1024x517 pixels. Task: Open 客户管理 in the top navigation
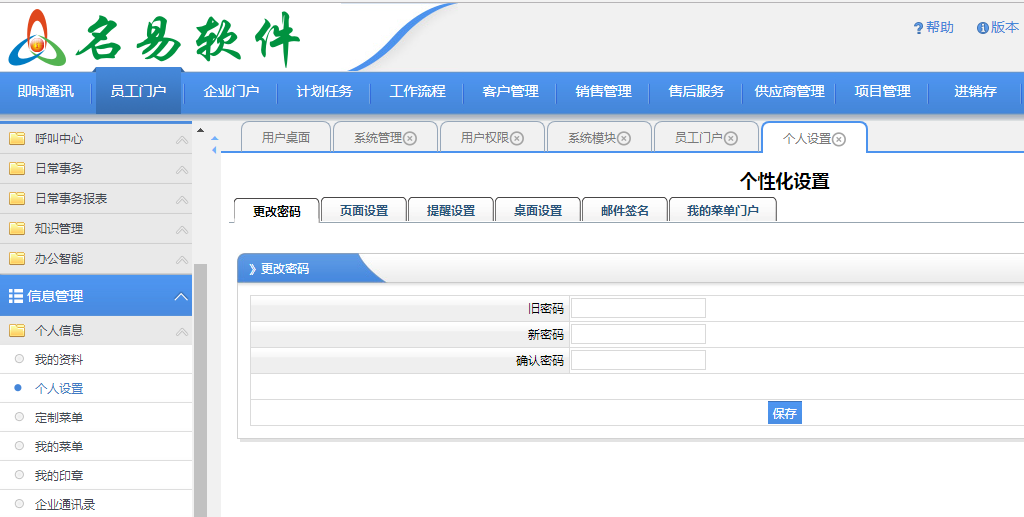click(x=510, y=91)
